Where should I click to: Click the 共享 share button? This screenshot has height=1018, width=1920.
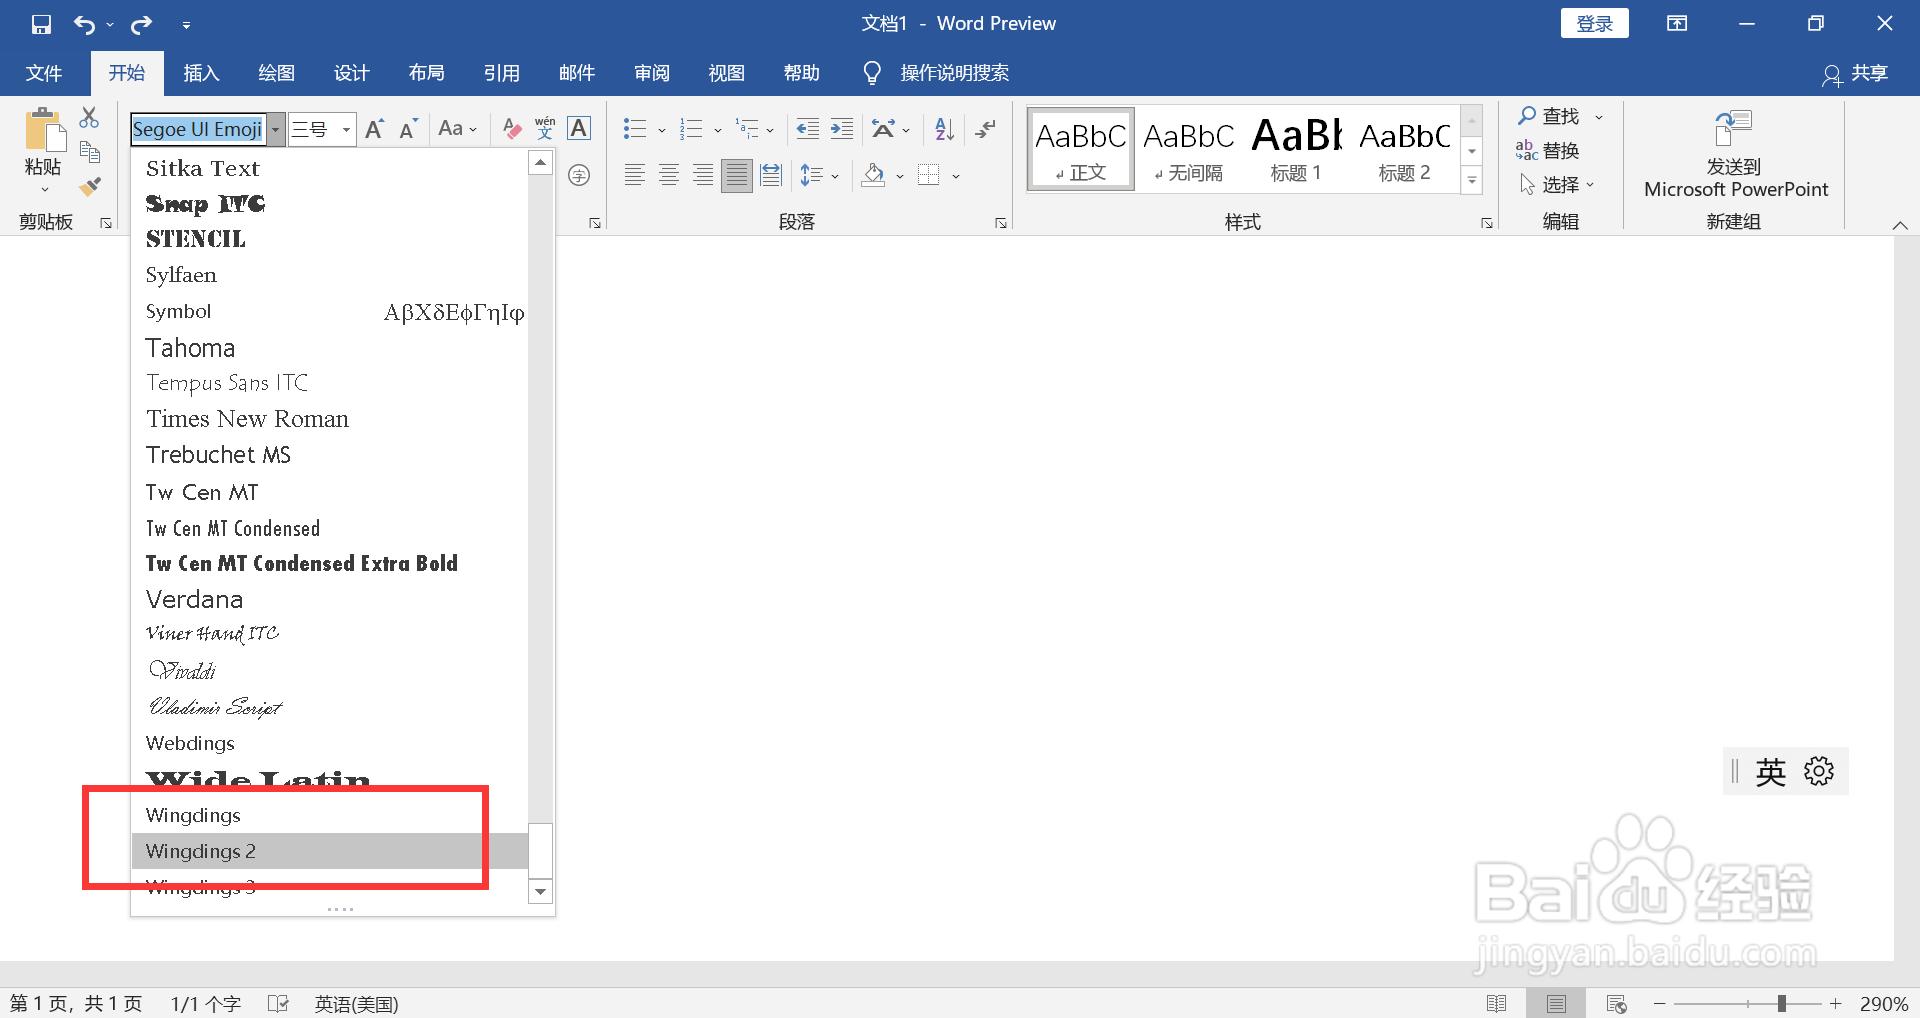[x=1856, y=73]
